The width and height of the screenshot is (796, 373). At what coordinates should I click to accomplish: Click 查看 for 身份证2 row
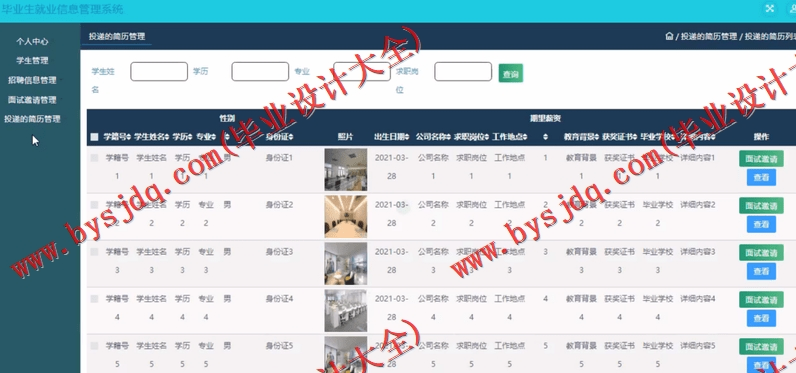tap(761, 224)
